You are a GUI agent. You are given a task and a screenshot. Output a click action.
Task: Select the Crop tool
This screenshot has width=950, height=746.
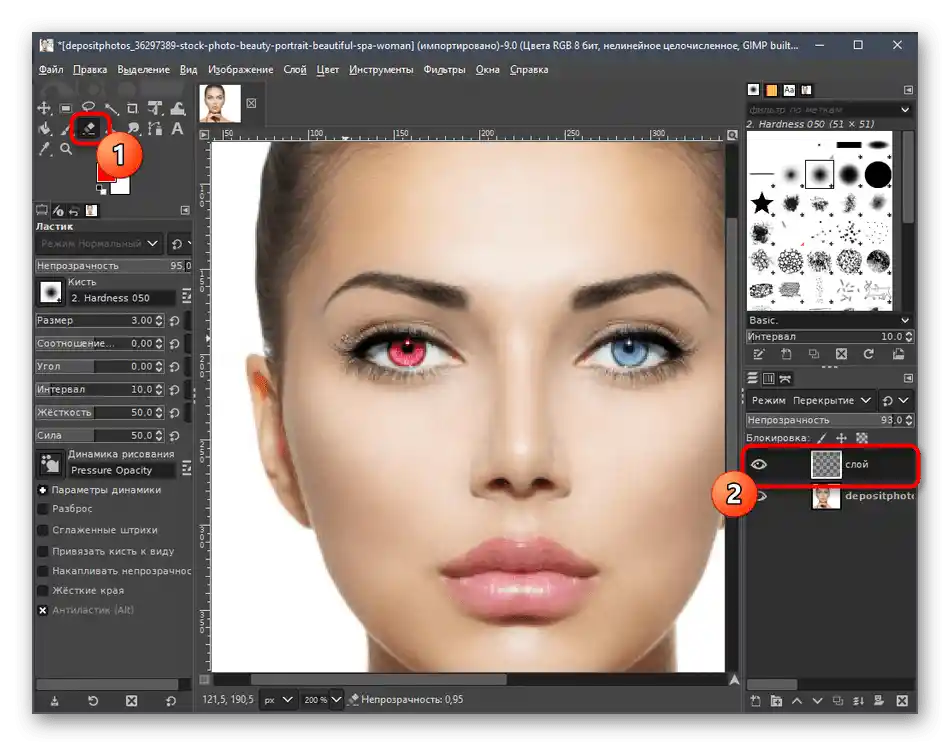[x=133, y=108]
